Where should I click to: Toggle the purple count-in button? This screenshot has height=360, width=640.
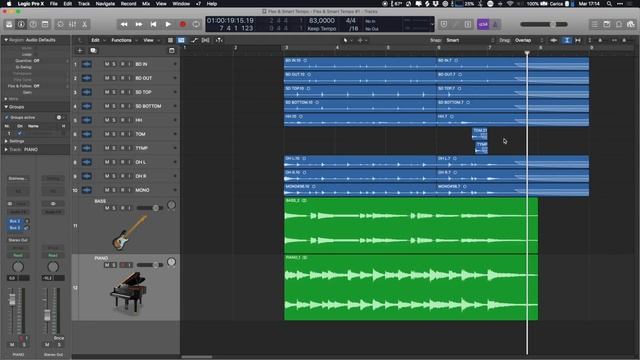click(483, 24)
